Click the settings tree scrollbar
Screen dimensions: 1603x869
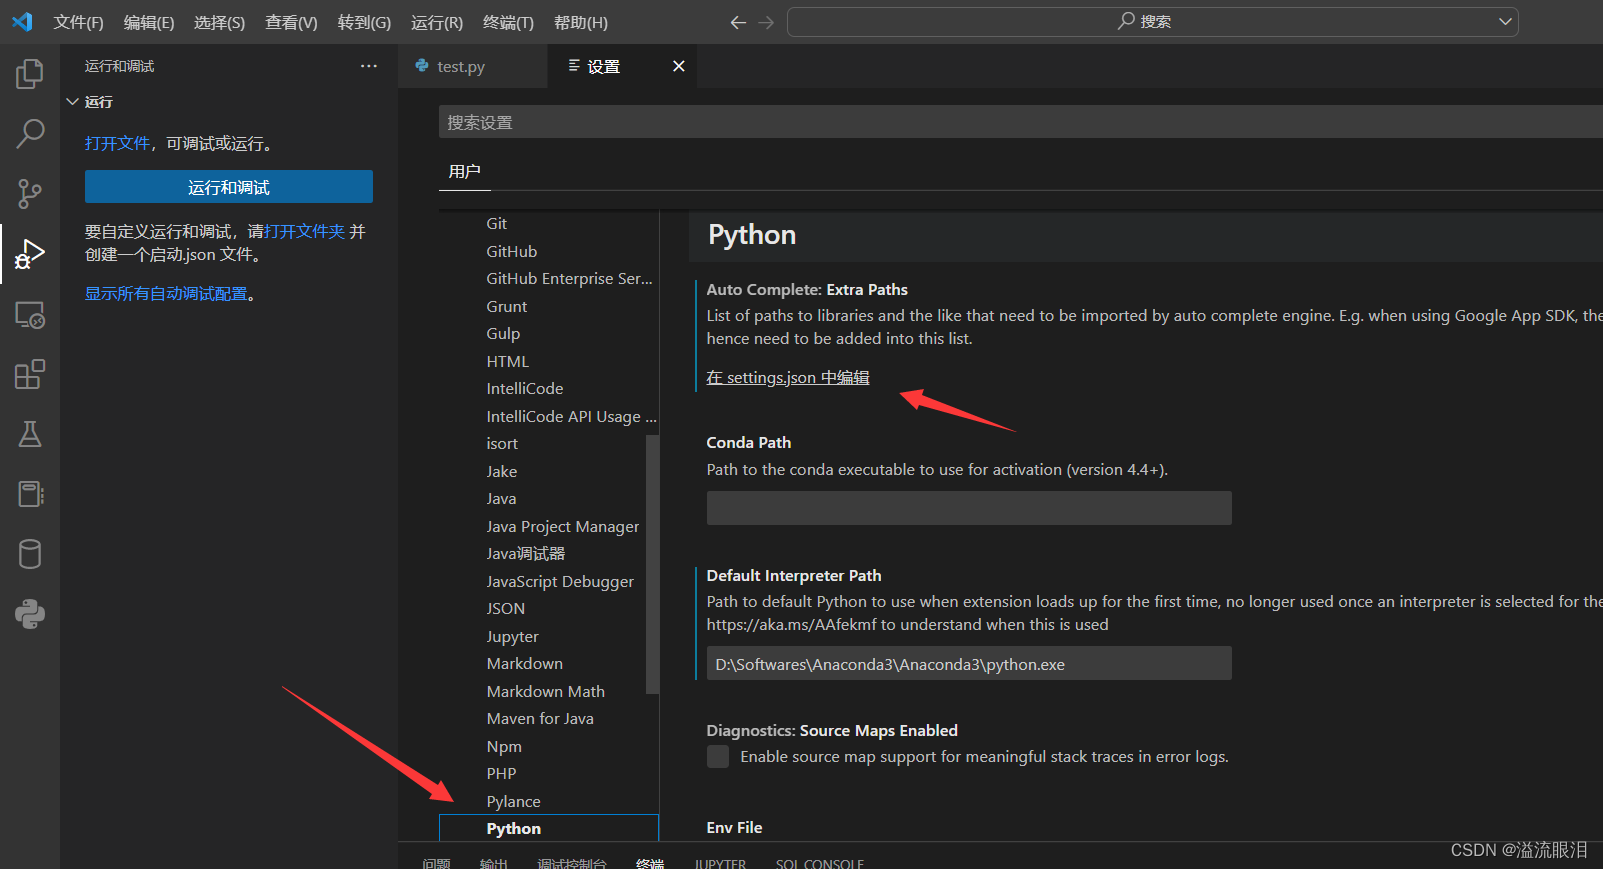[652, 564]
